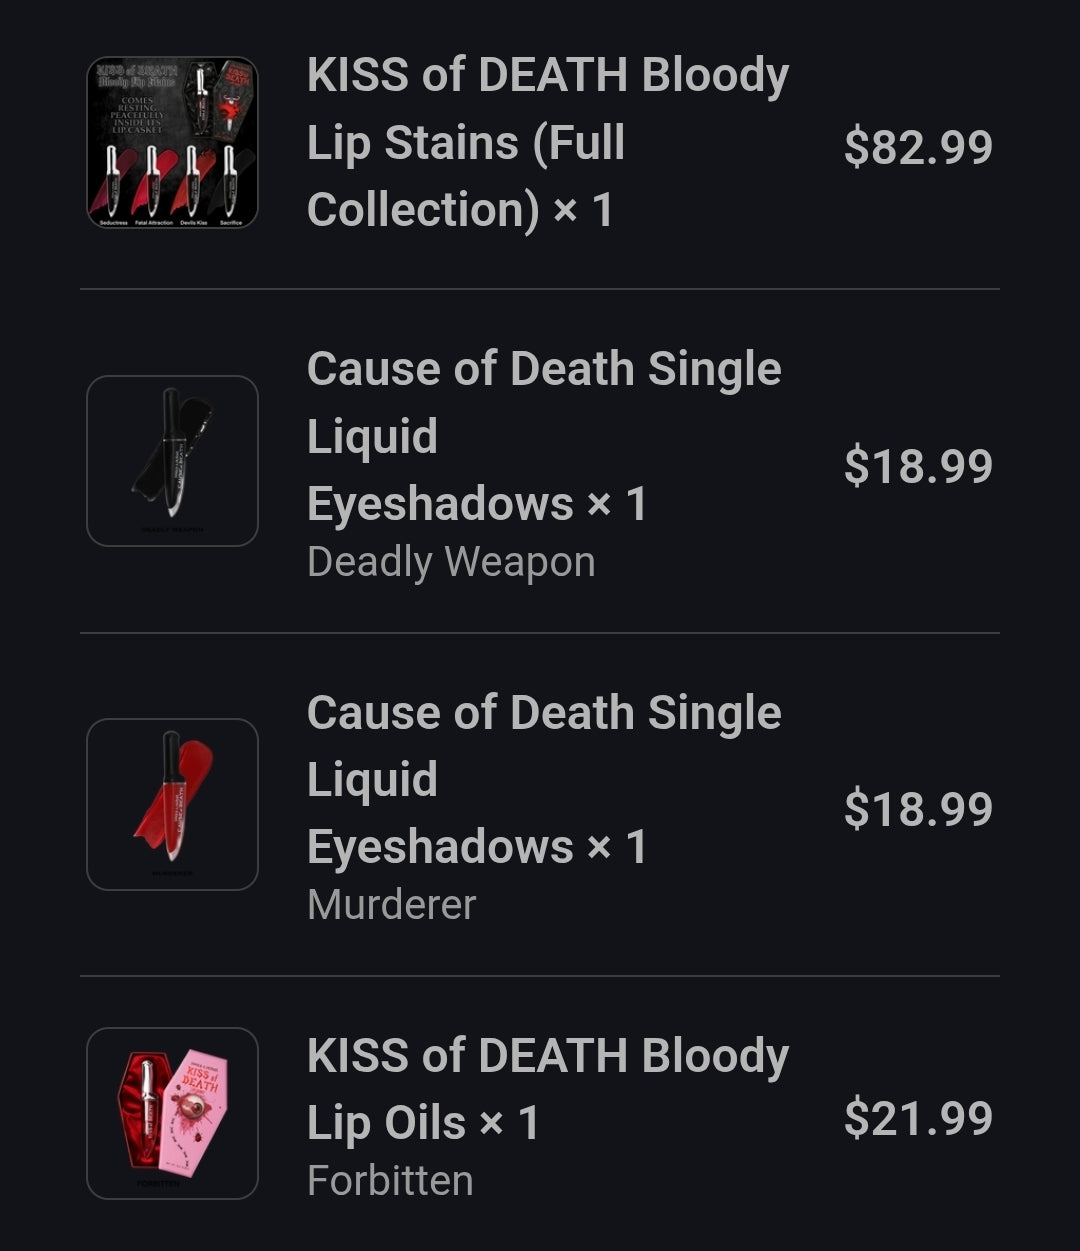Viewport: 1080px width, 1251px height.
Task: Click the $82.99 price
Action: (x=918, y=147)
